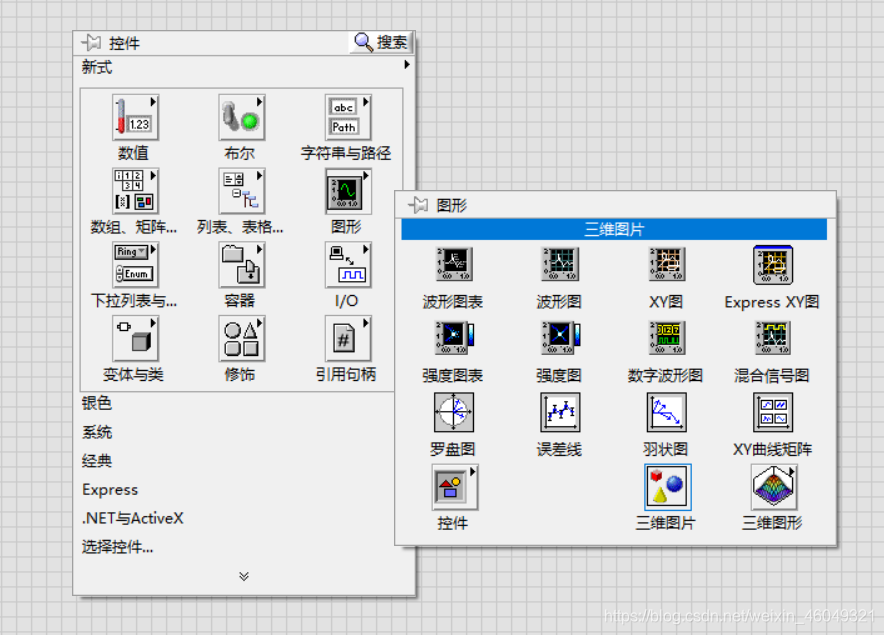Open the 字符串与路径 palette icon
Screen dimensions: 884x635
pyautogui.click(x=348, y=117)
